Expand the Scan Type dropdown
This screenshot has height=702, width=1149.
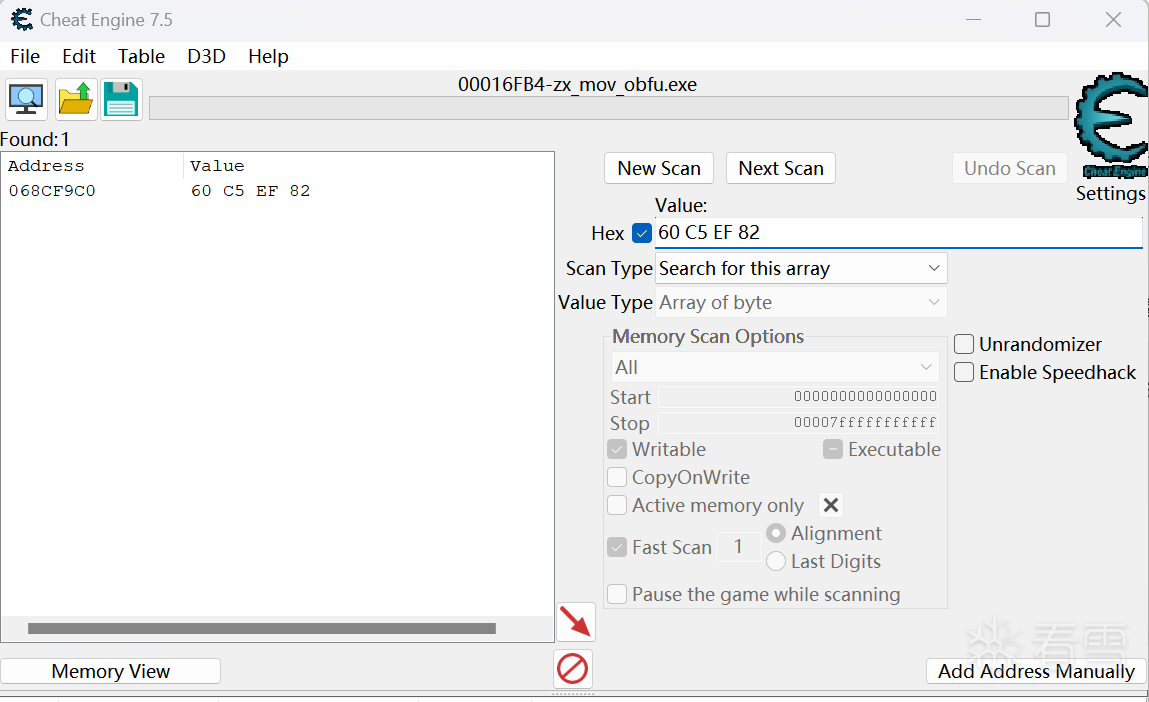click(x=800, y=268)
